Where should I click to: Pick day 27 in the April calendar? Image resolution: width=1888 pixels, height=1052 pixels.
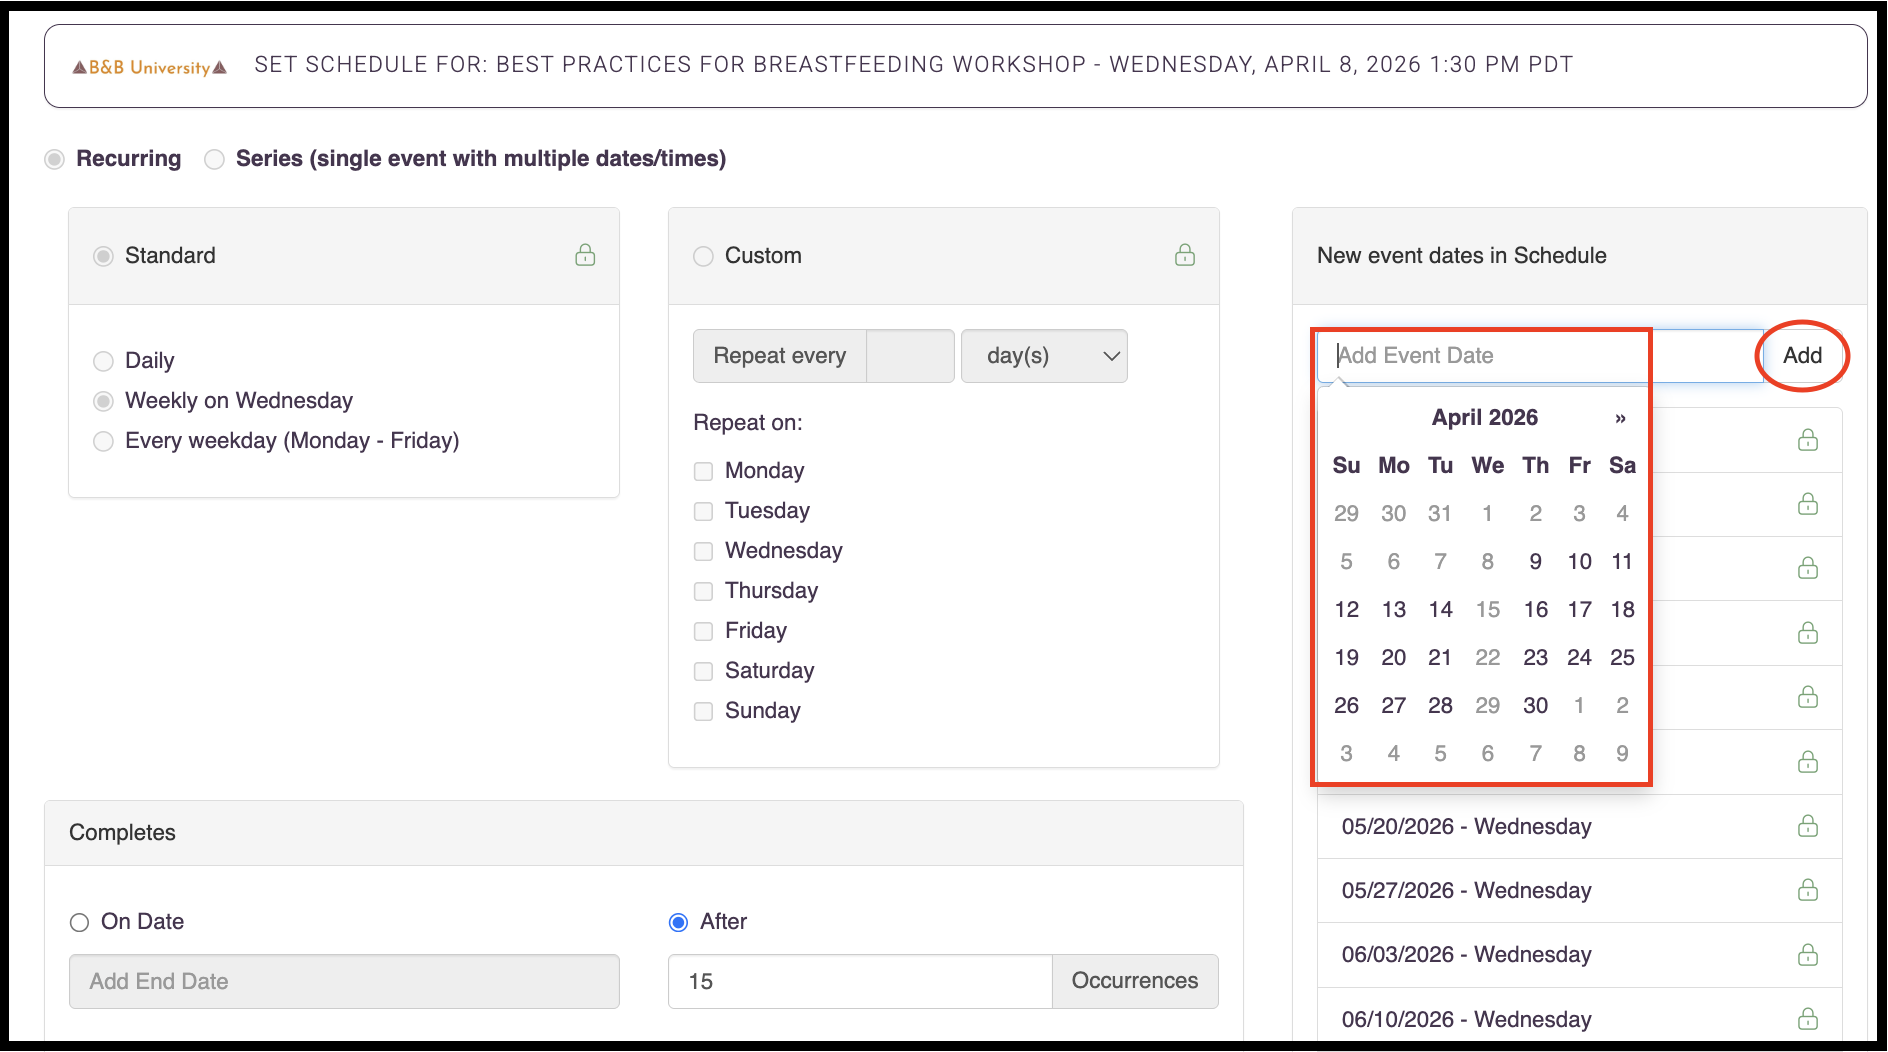point(1393,705)
